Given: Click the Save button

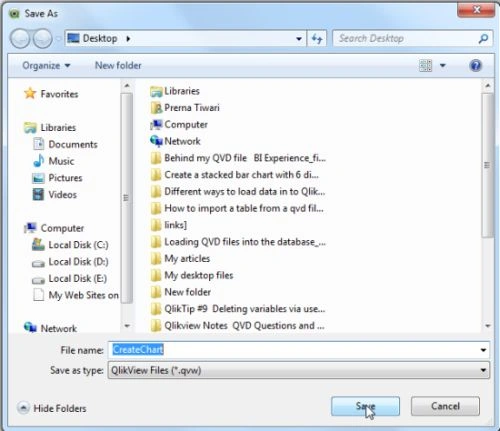Looking at the screenshot, I should [365, 406].
